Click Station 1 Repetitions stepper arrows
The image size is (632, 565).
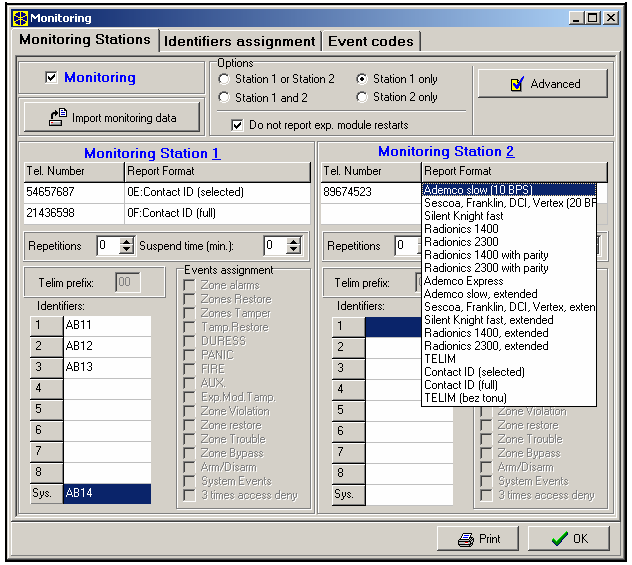click(x=127, y=245)
